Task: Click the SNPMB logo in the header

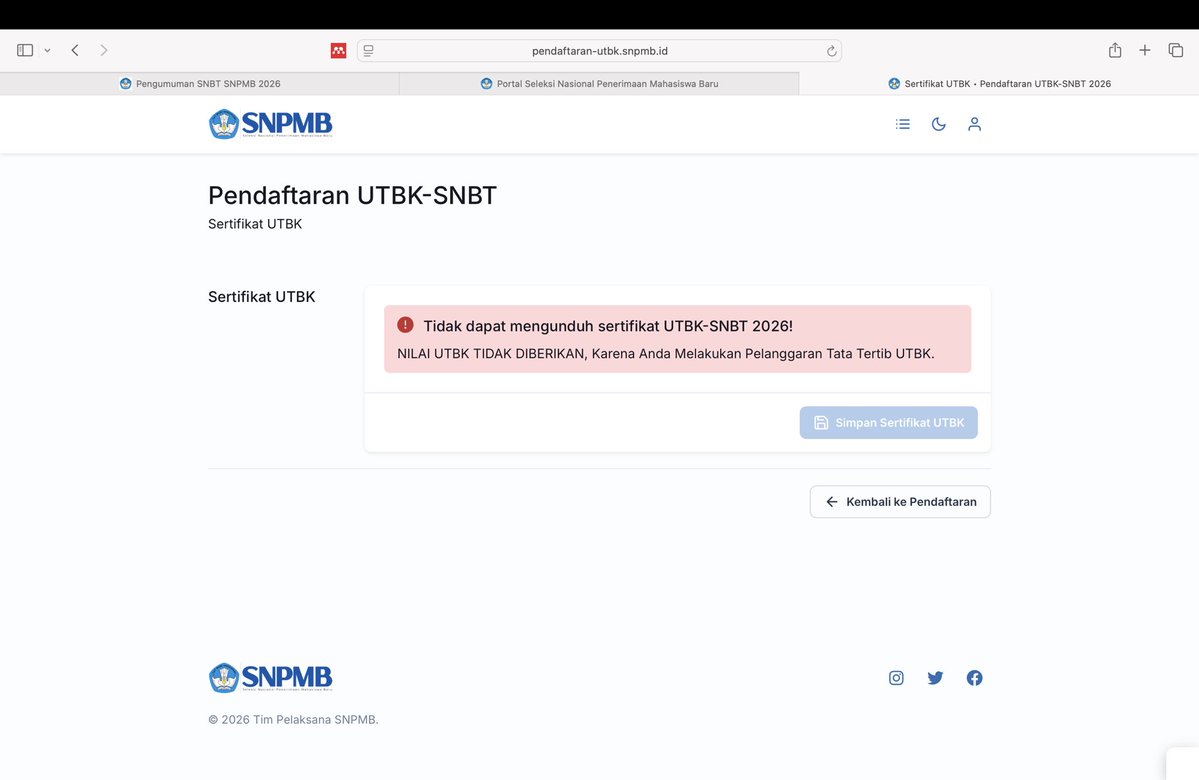Action: 271,124
